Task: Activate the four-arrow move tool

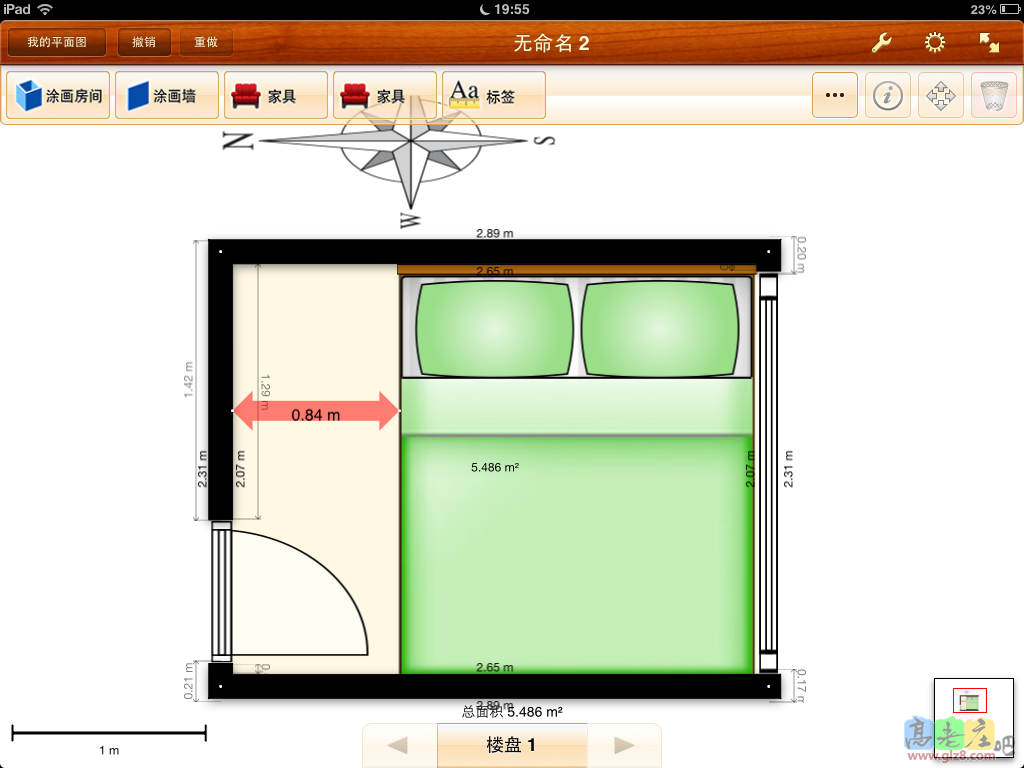Action: [x=941, y=96]
